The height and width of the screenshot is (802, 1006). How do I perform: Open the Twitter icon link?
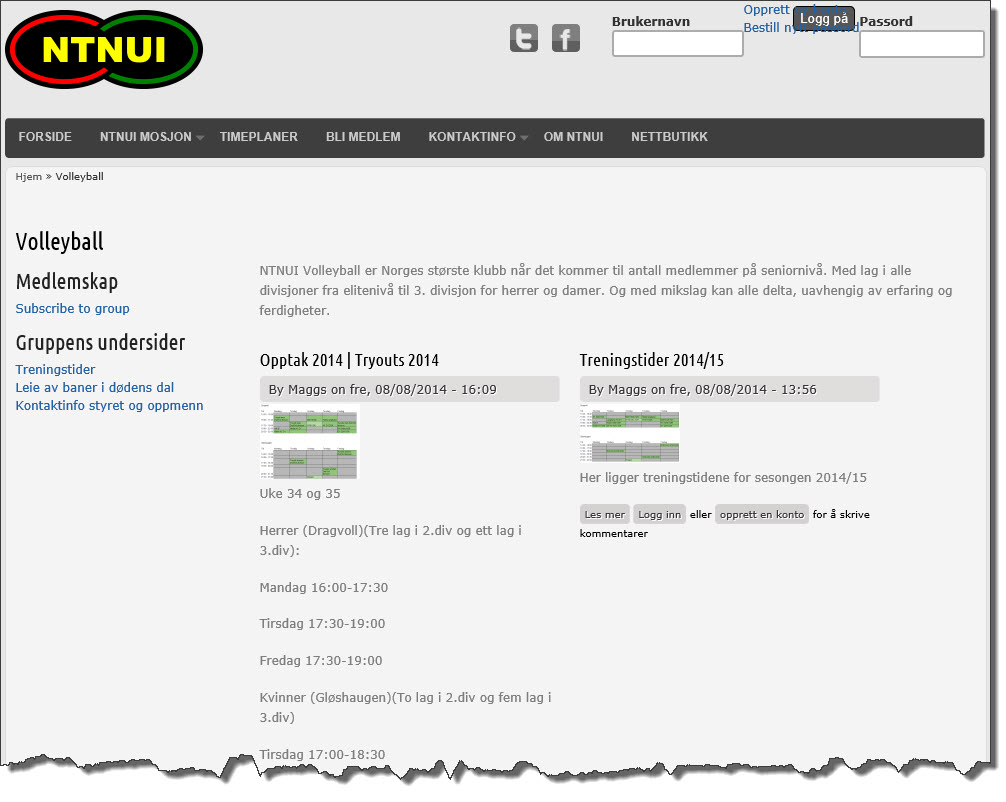pos(524,38)
